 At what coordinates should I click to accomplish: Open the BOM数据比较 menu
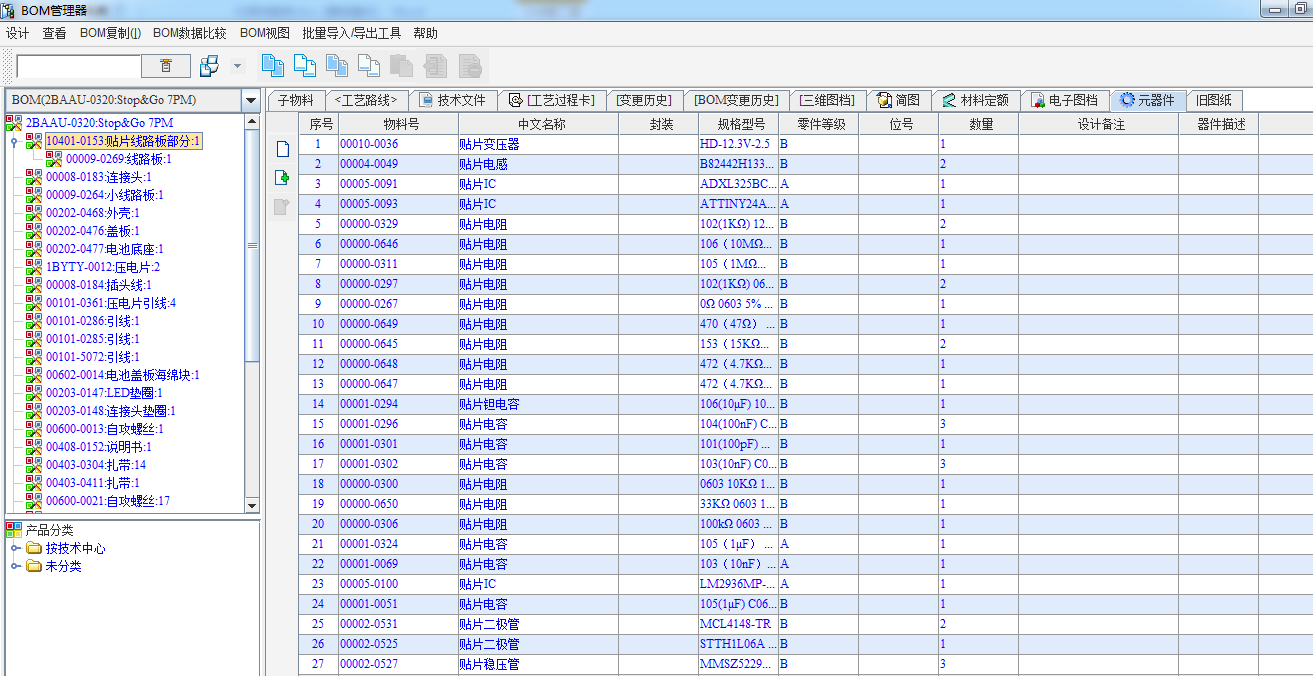[190, 33]
